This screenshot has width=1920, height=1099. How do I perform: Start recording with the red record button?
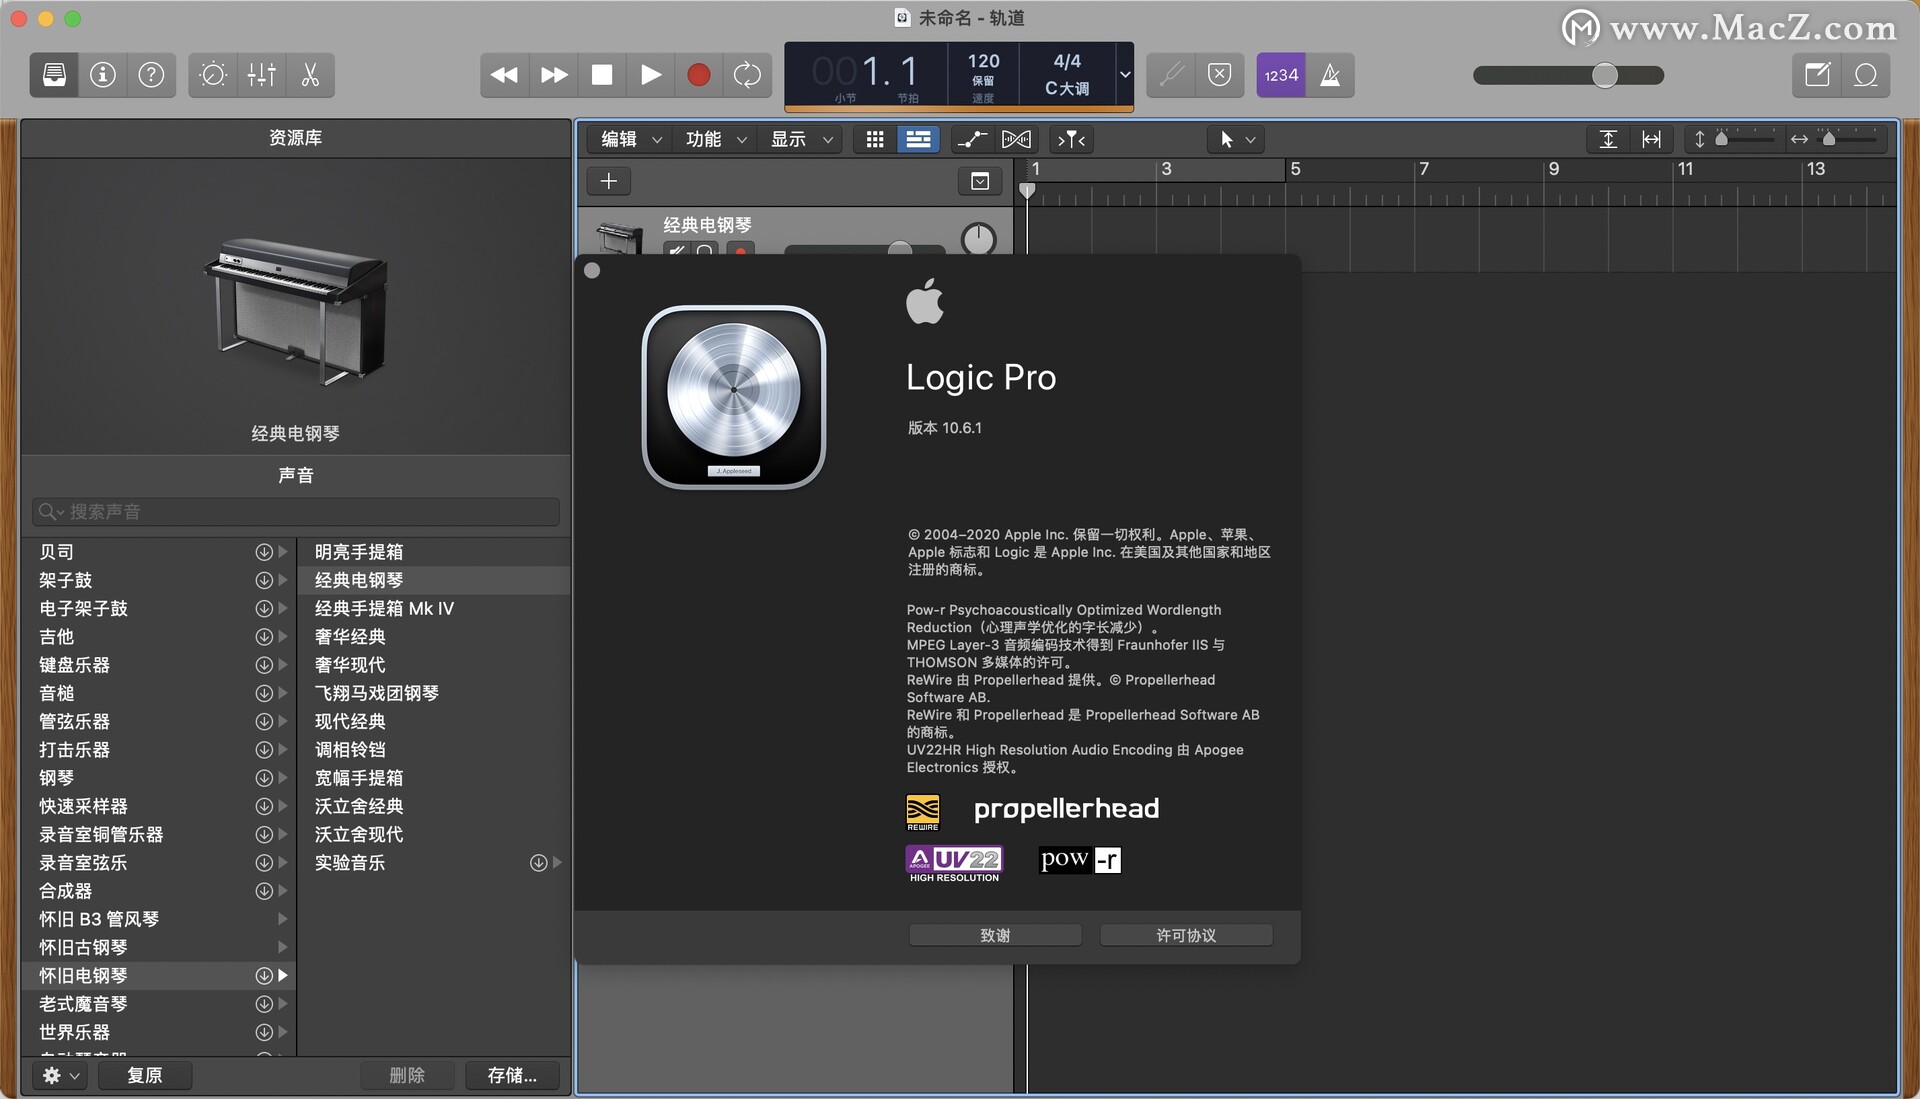[x=698, y=75]
